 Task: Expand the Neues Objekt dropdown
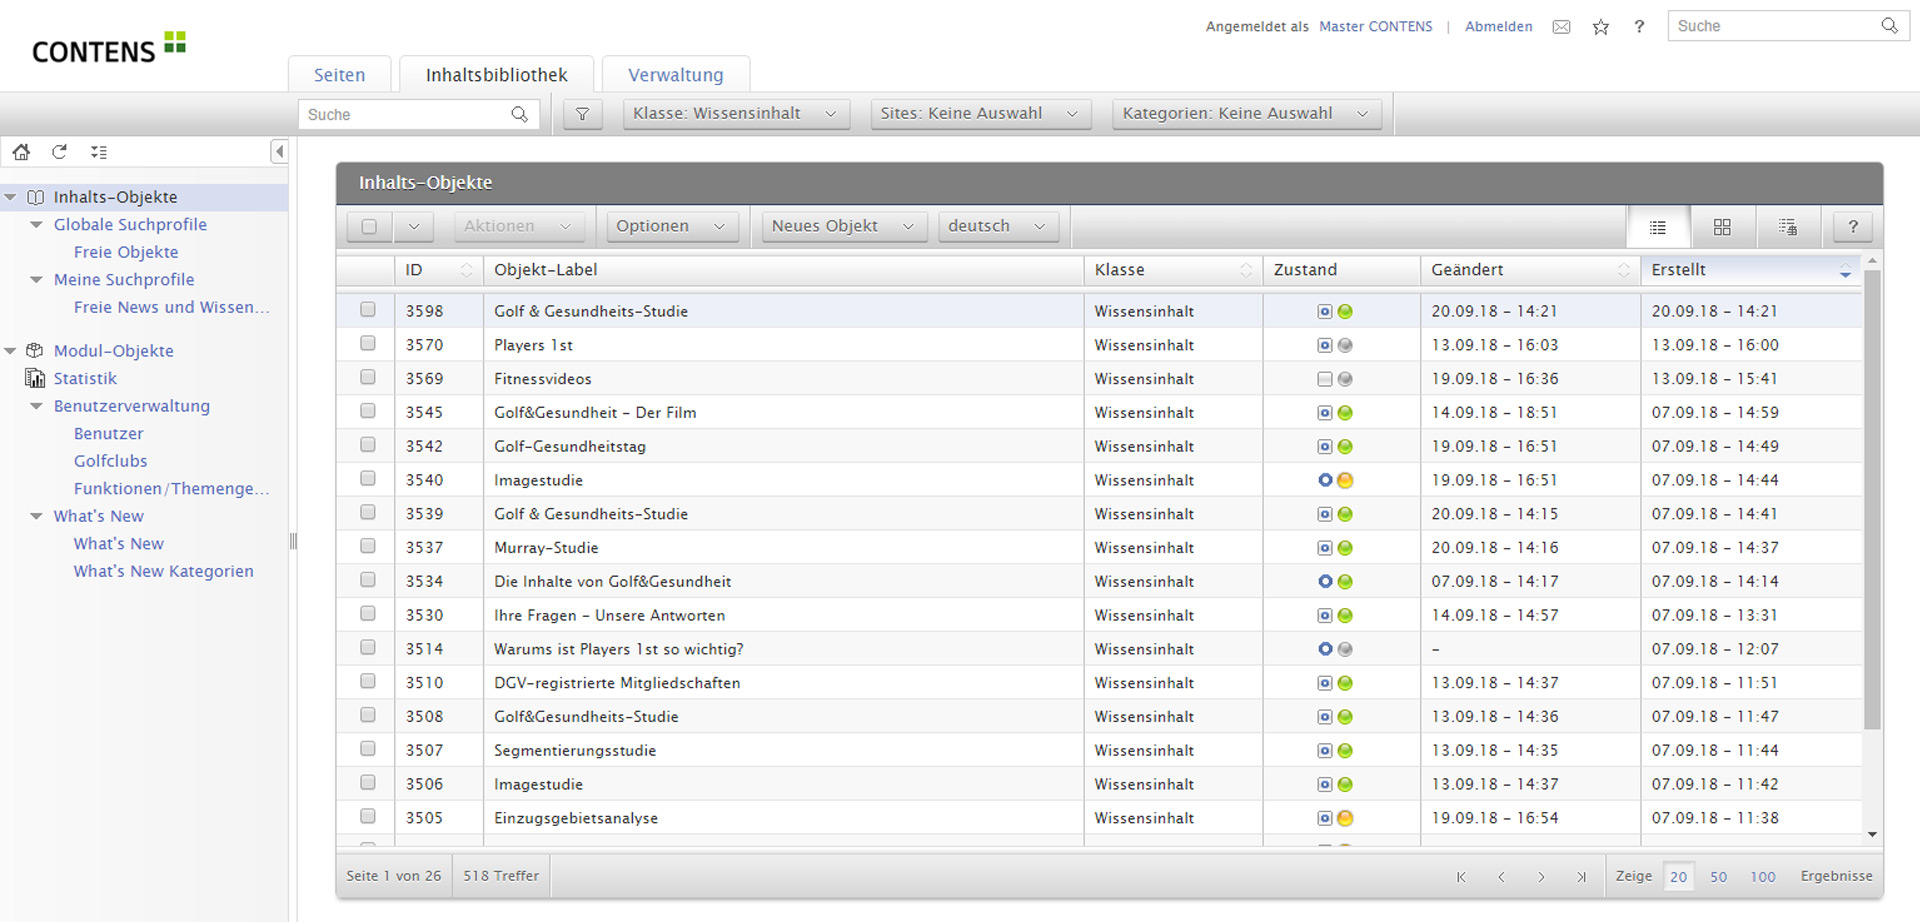[x=842, y=227]
